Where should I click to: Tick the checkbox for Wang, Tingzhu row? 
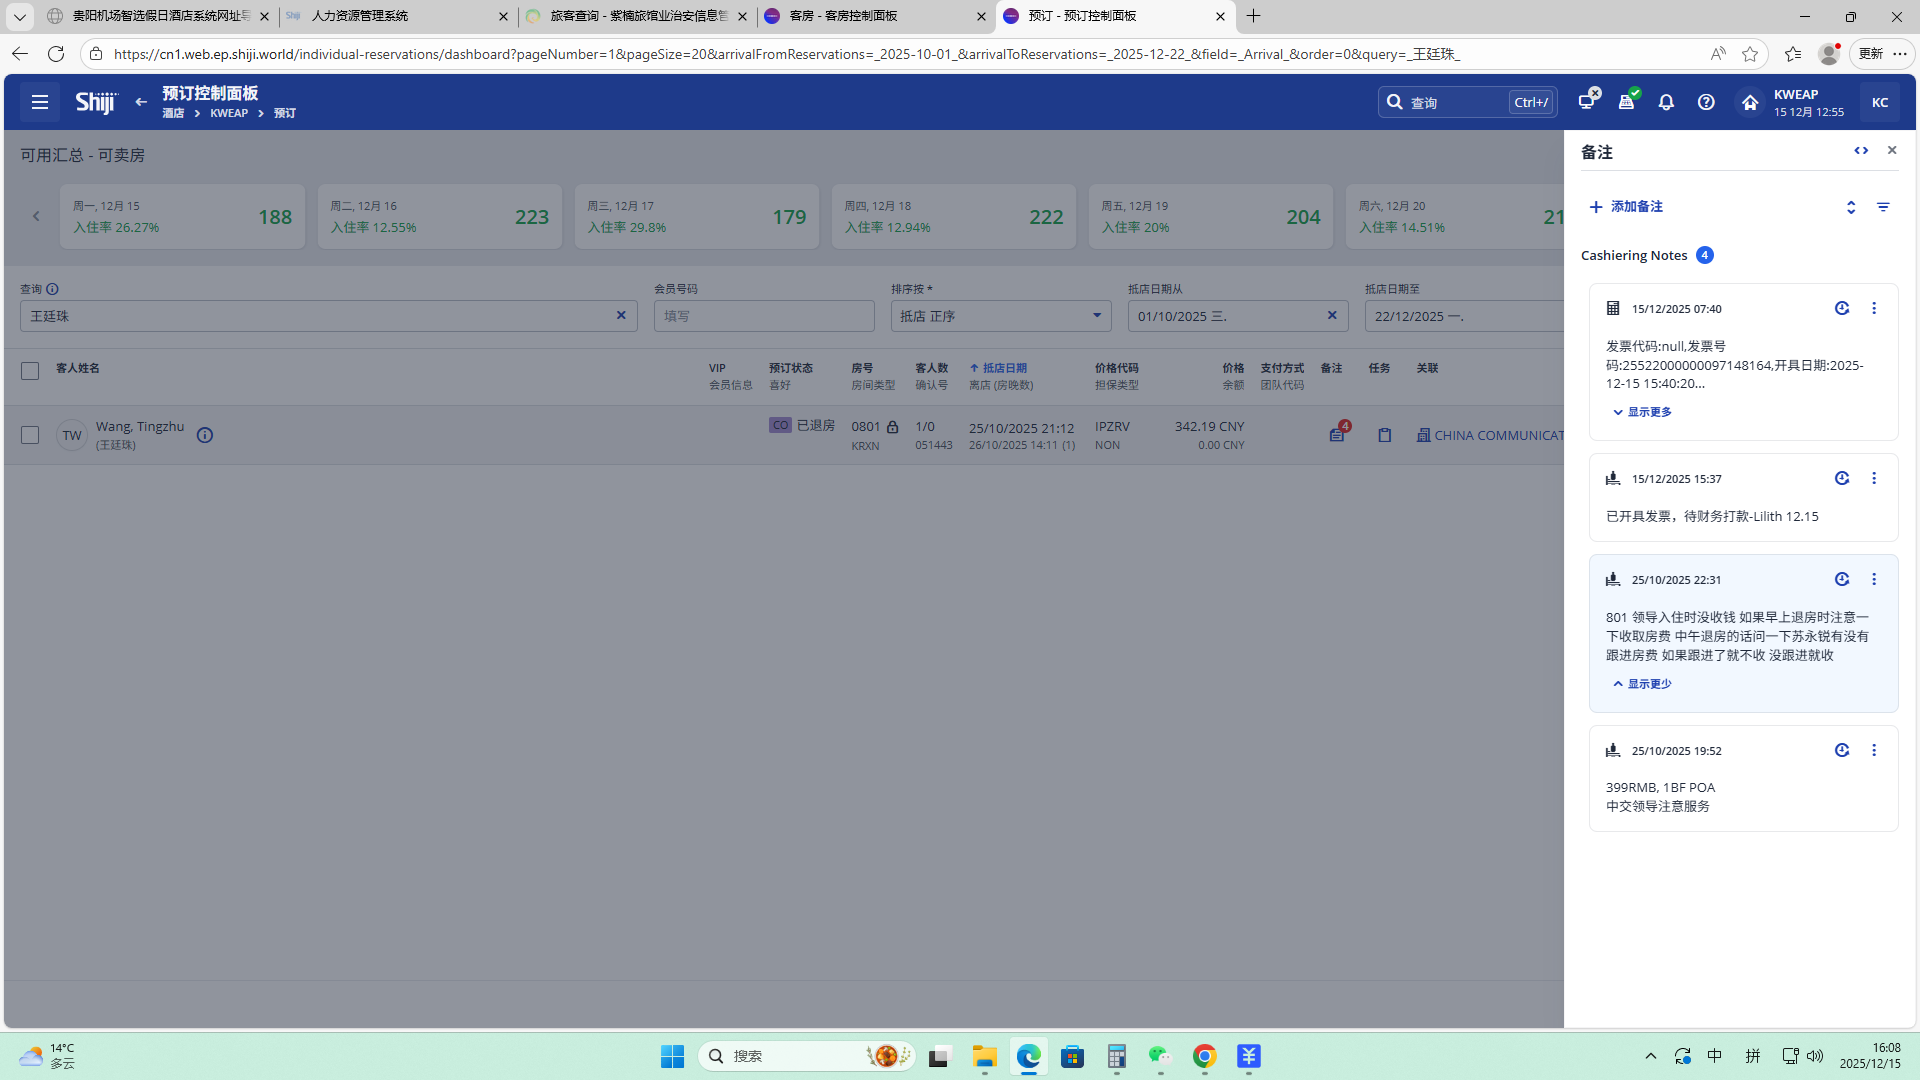pos(30,435)
